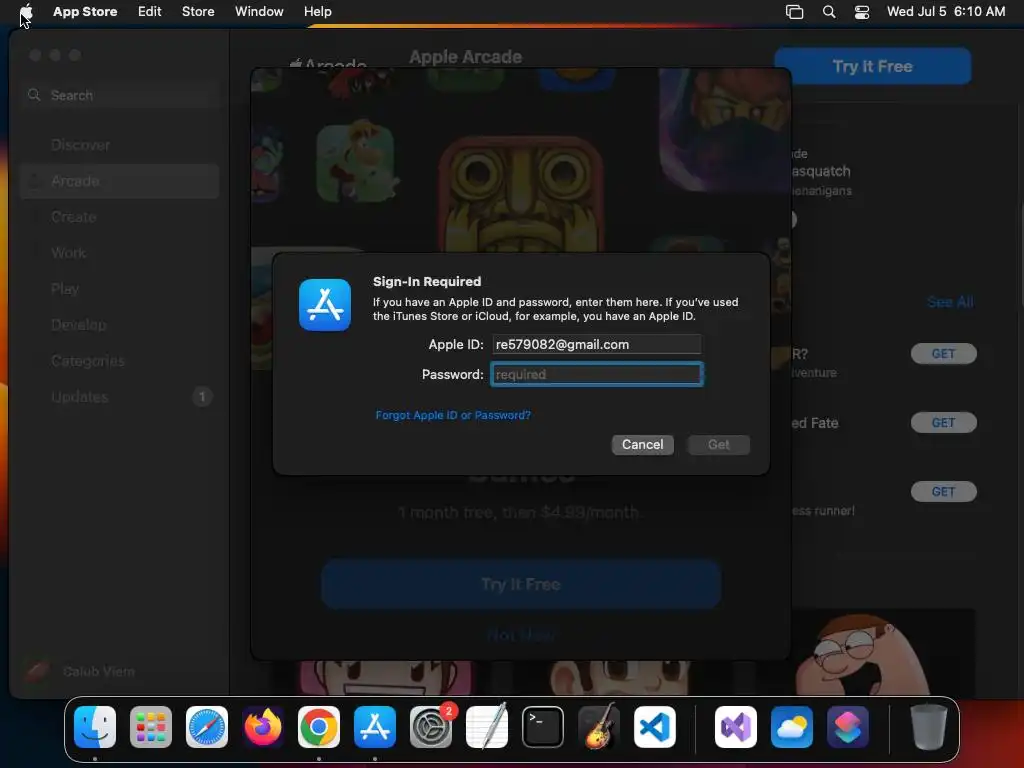The width and height of the screenshot is (1024, 768).
Task: Select Discover in the sidebar
Action: click(x=120, y=145)
